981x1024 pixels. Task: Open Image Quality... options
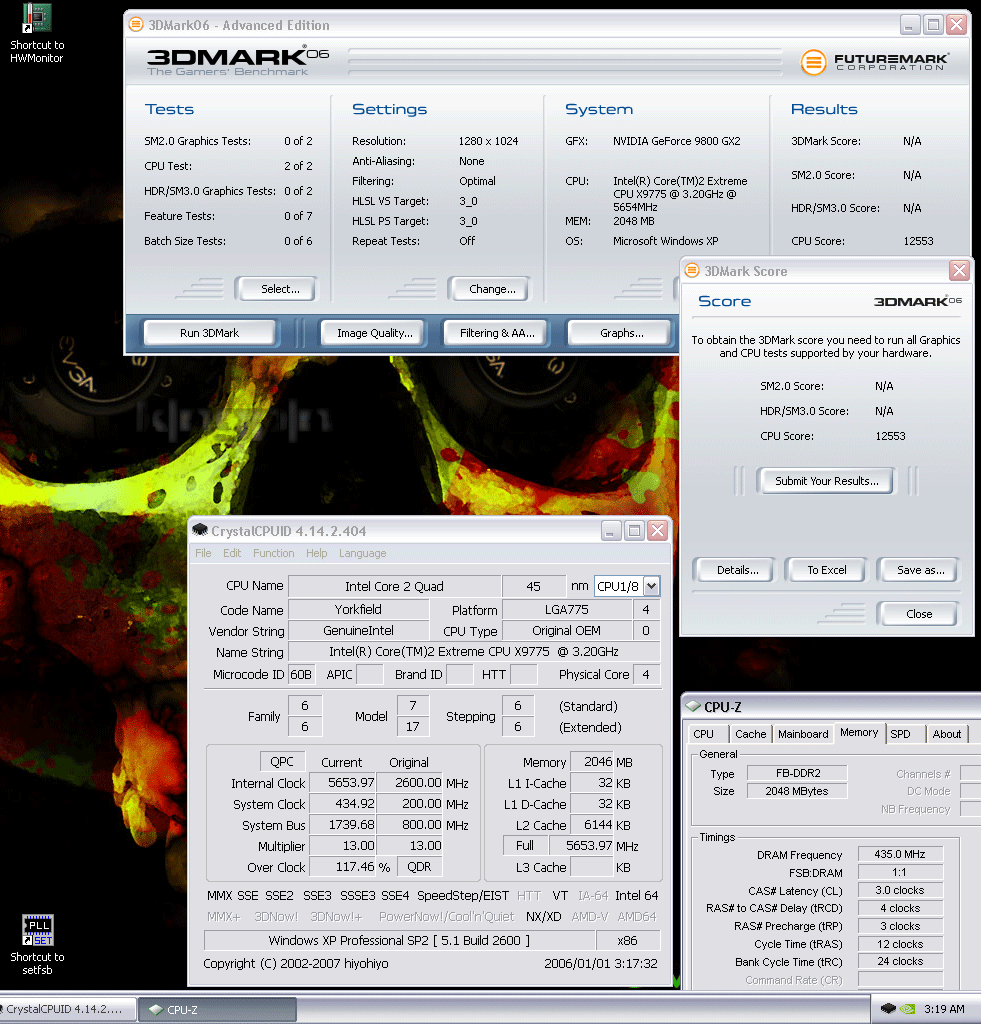(374, 333)
